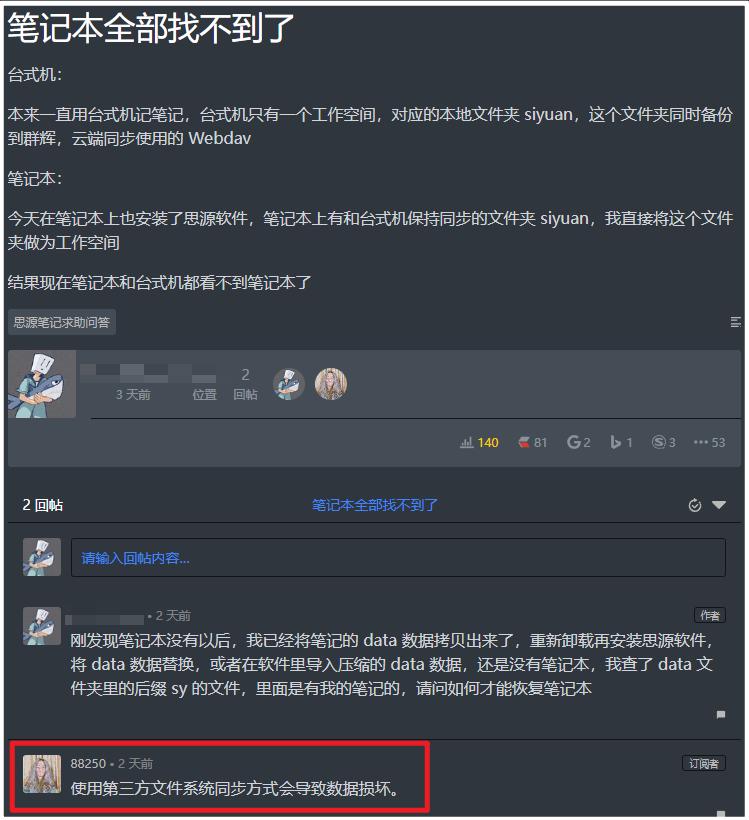
Task: Click the 订阅者 badge on 88250's reply
Action: pyautogui.click(x=703, y=764)
